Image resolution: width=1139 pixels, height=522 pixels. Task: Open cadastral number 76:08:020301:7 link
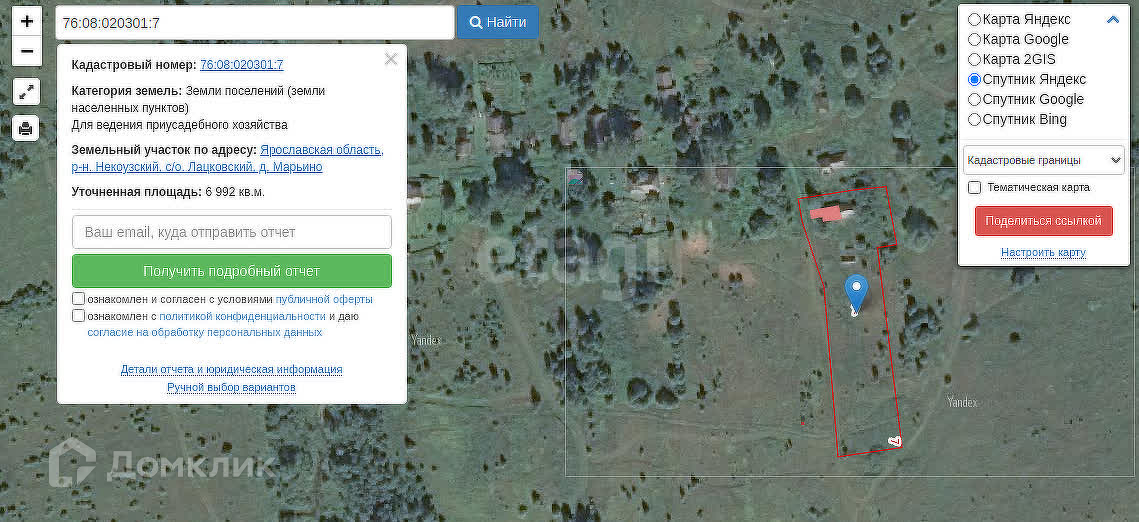tap(242, 65)
